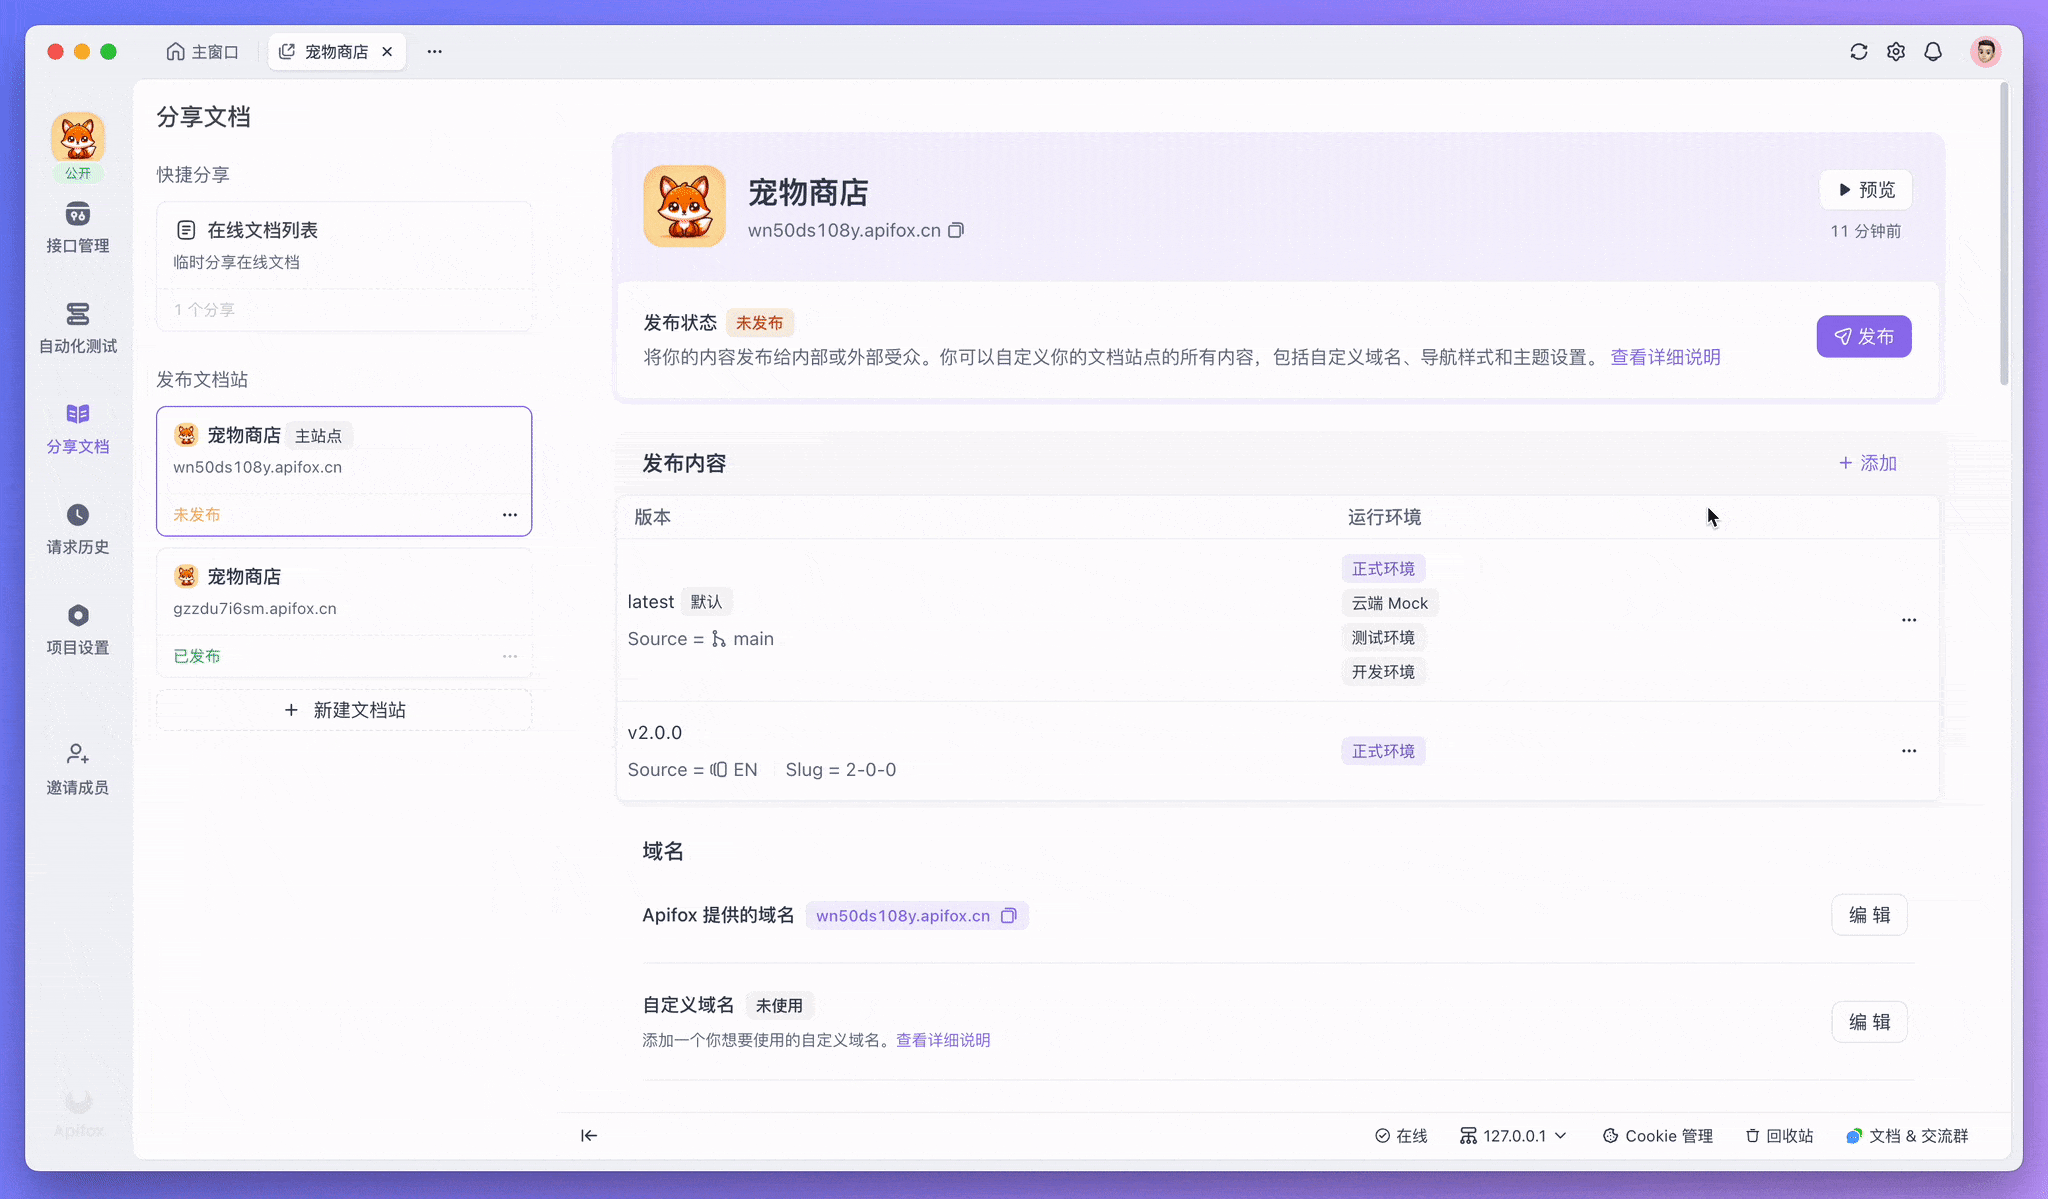Open 项目设置 in the sidebar
The width and height of the screenshot is (2048, 1199).
[78, 616]
